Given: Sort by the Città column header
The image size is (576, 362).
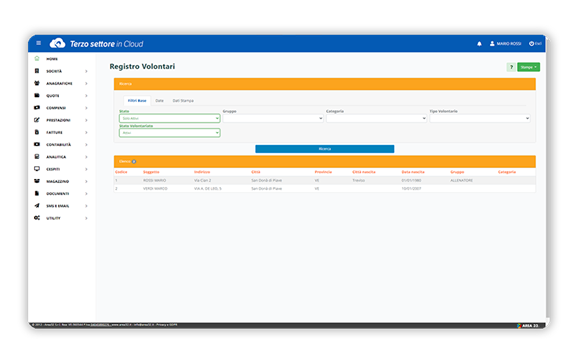Looking at the screenshot, I should pyautogui.click(x=256, y=172).
